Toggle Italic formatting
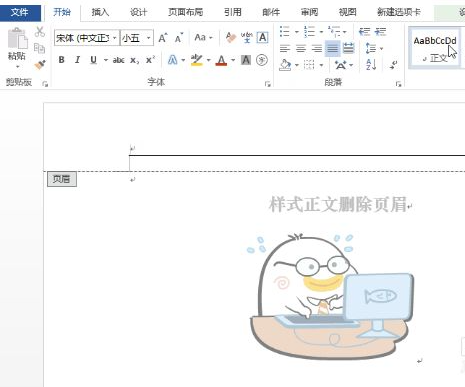 pyautogui.click(x=77, y=60)
